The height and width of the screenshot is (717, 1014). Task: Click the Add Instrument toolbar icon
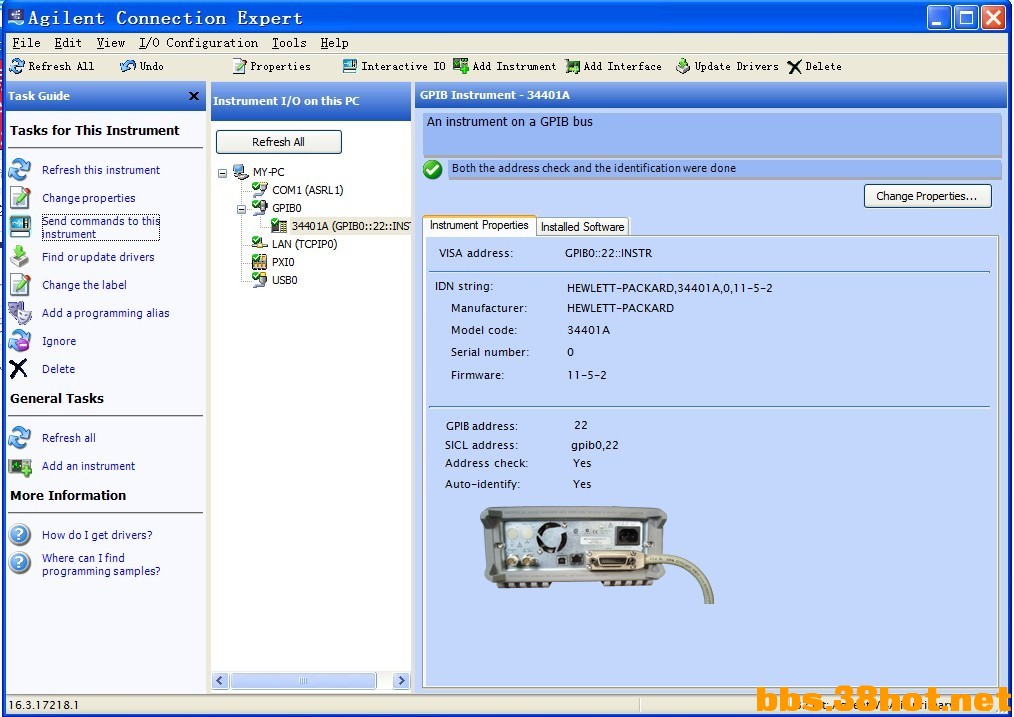pyautogui.click(x=461, y=66)
